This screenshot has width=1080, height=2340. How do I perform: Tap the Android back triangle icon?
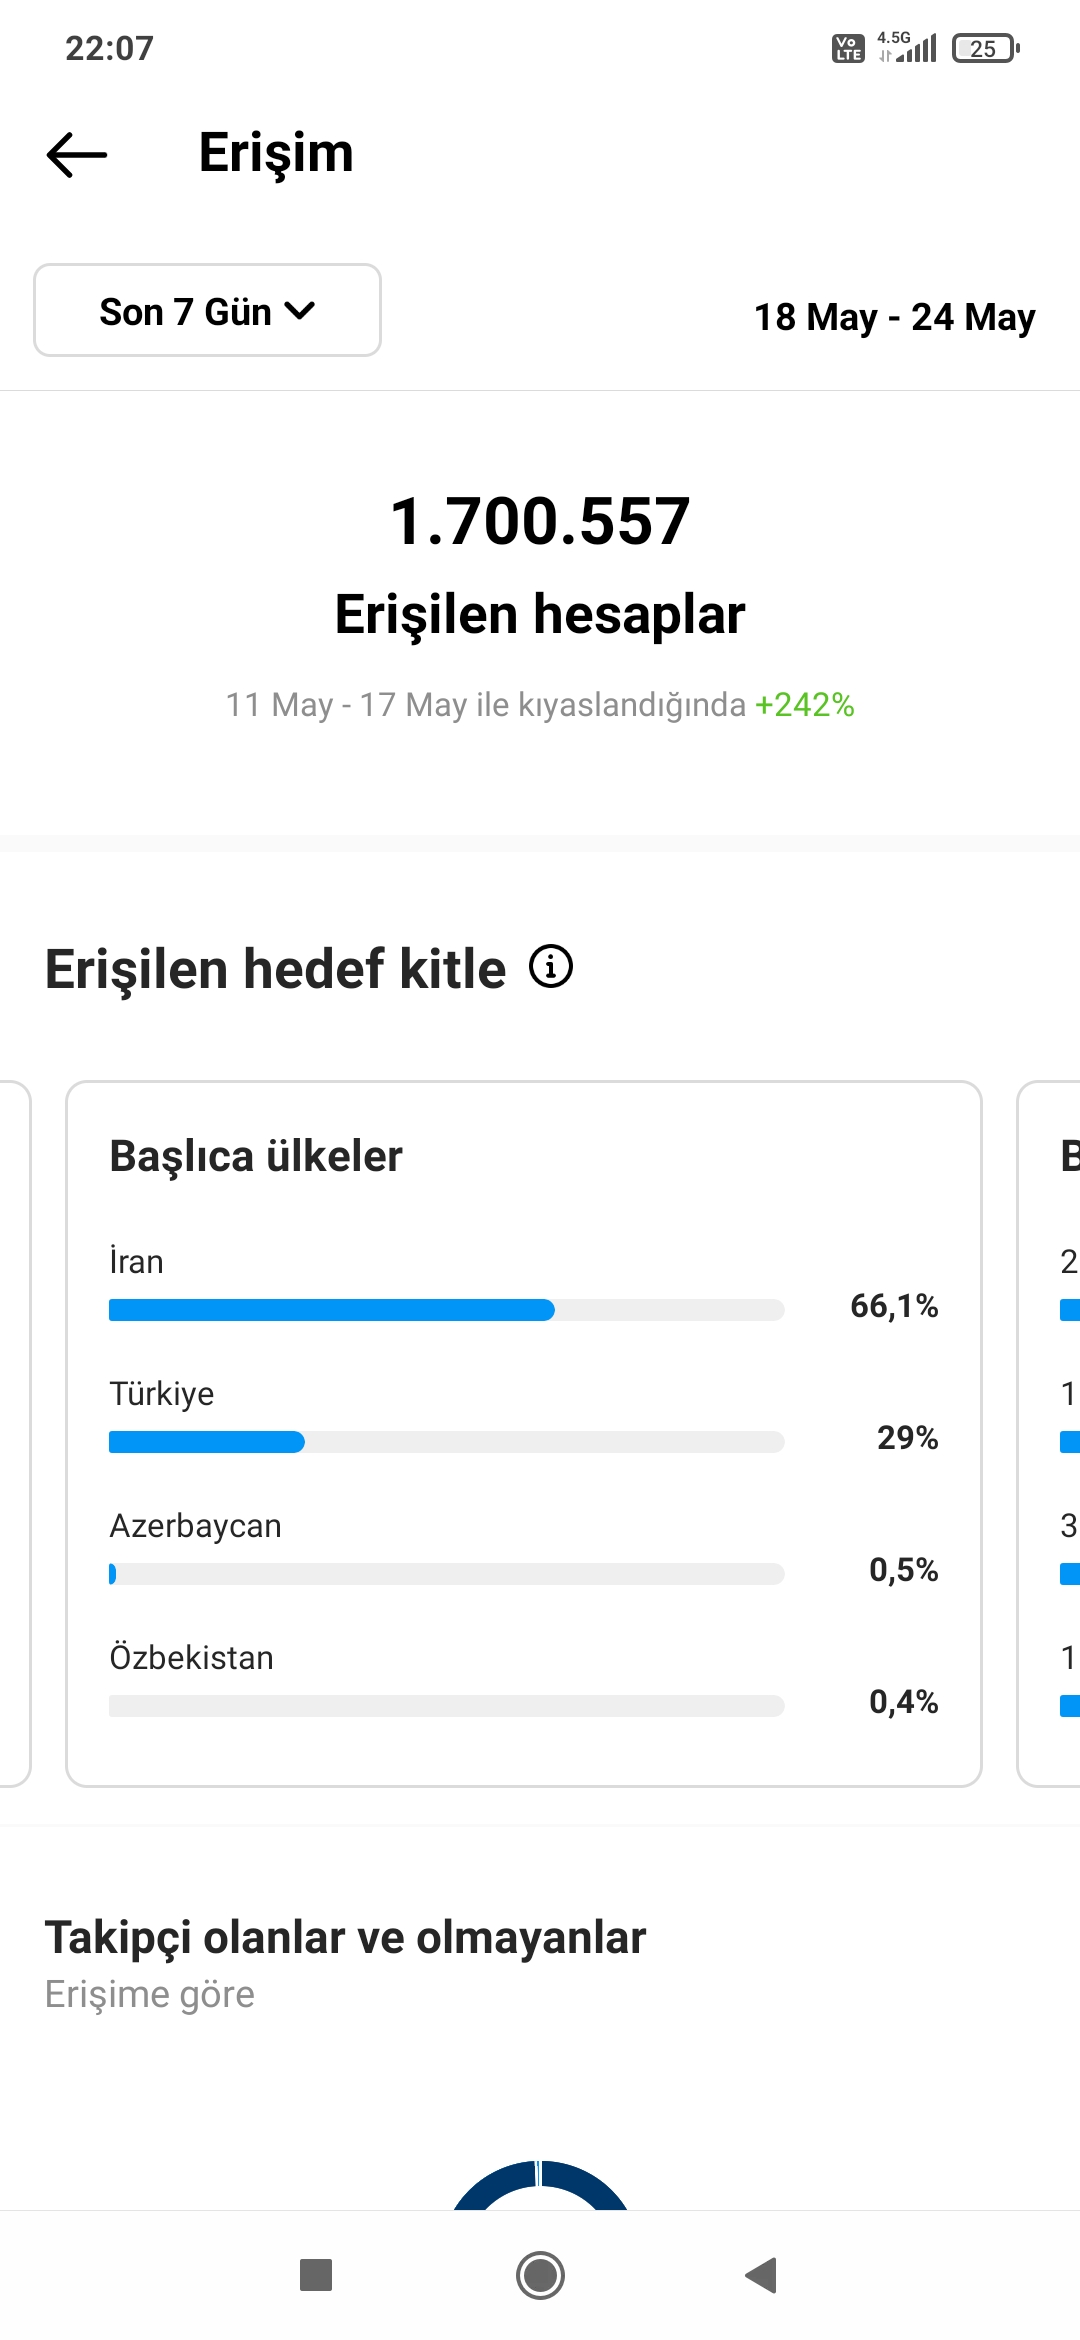(761, 2275)
